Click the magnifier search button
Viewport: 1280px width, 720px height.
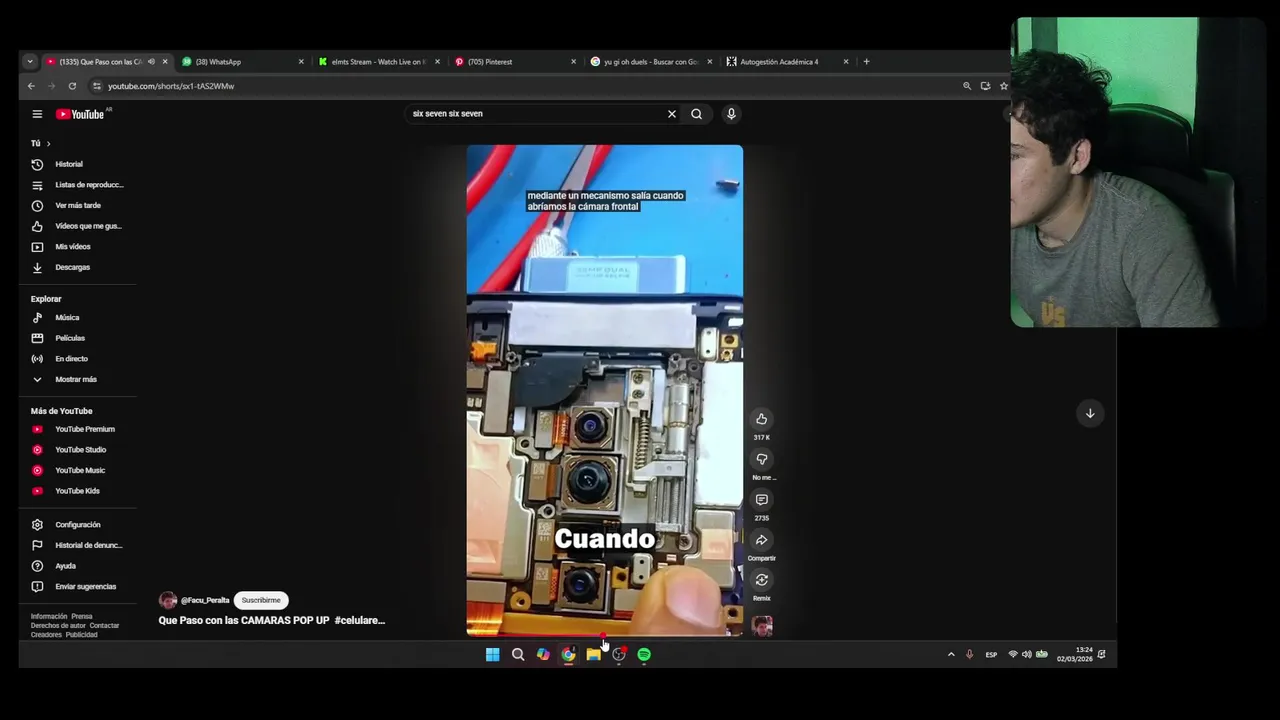[696, 114]
